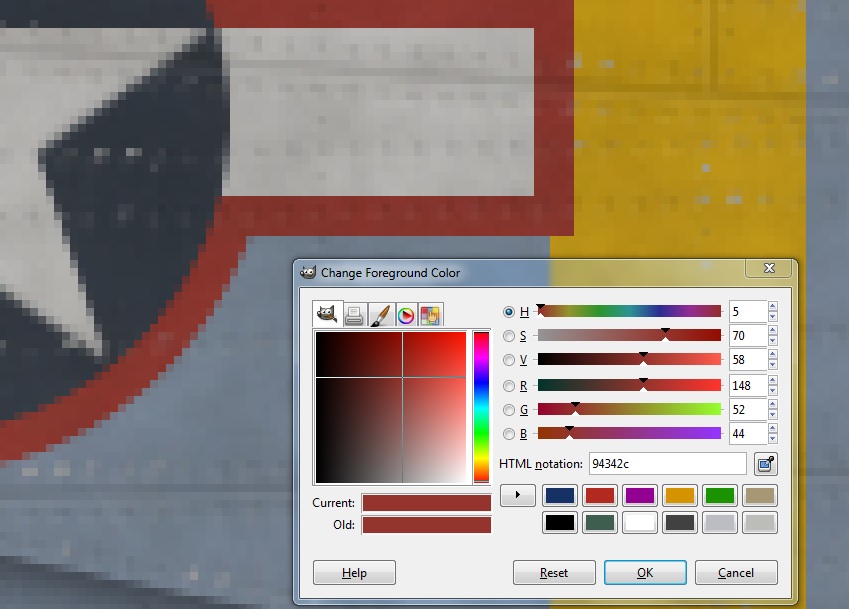Select the GIMP color selector tab
Image resolution: width=849 pixels, height=609 pixels.
coord(328,315)
